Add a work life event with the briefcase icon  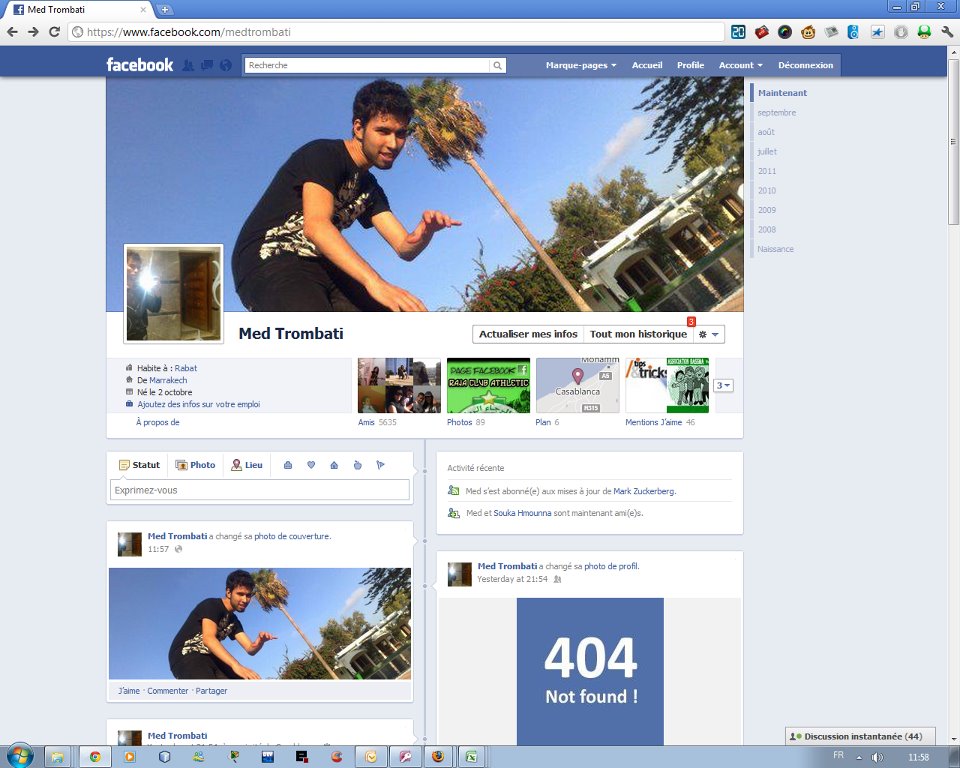(x=288, y=464)
